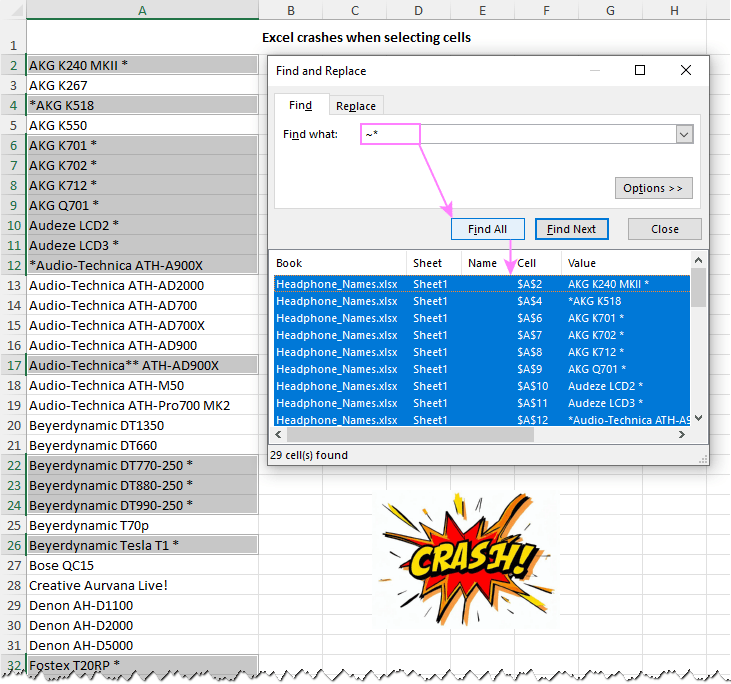Select row 28 header
The width and height of the screenshot is (731, 684).
point(13,585)
